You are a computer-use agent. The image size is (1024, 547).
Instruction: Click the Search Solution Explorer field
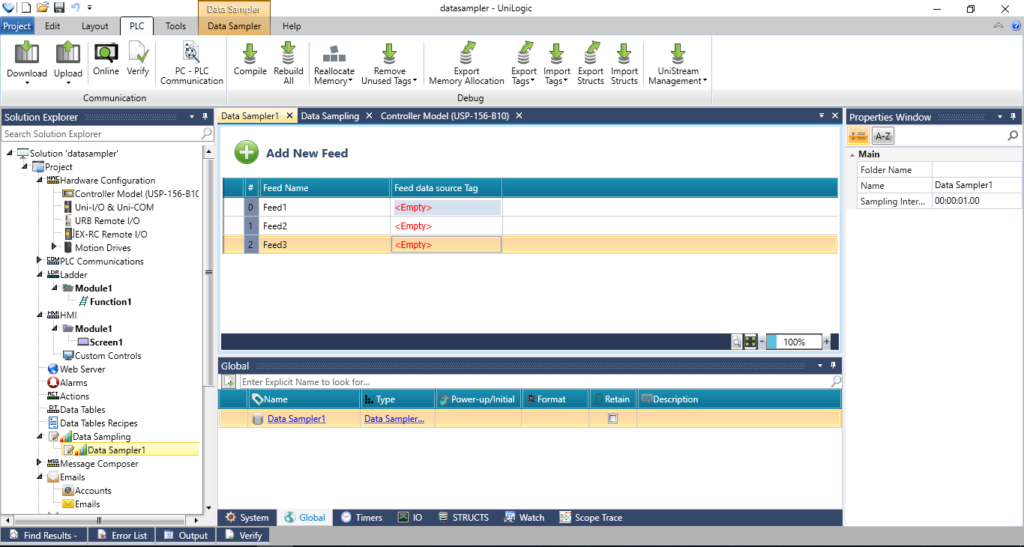click(x=101, y=134)
